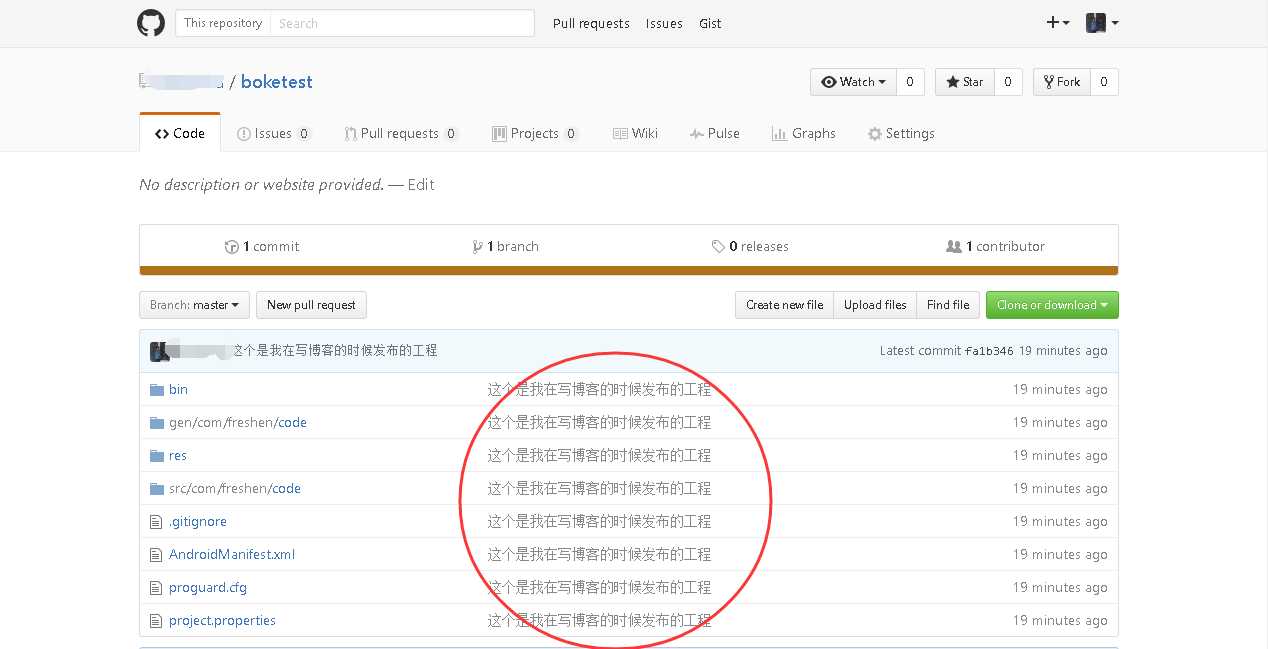Click the forks count beside Fork

(1104, 82)
